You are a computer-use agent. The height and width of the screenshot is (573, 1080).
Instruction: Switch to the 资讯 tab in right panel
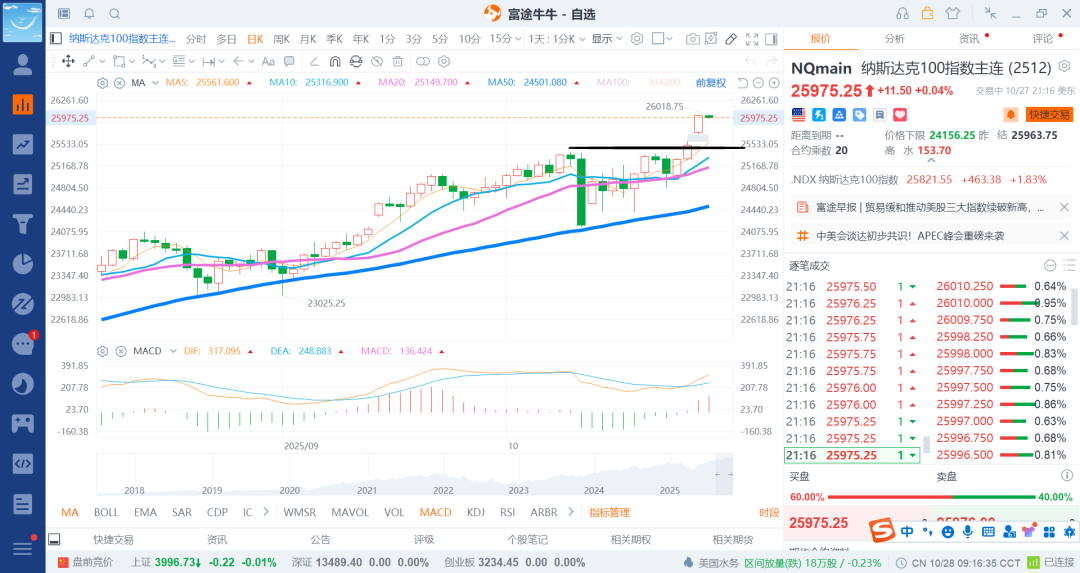click(968, 39)
